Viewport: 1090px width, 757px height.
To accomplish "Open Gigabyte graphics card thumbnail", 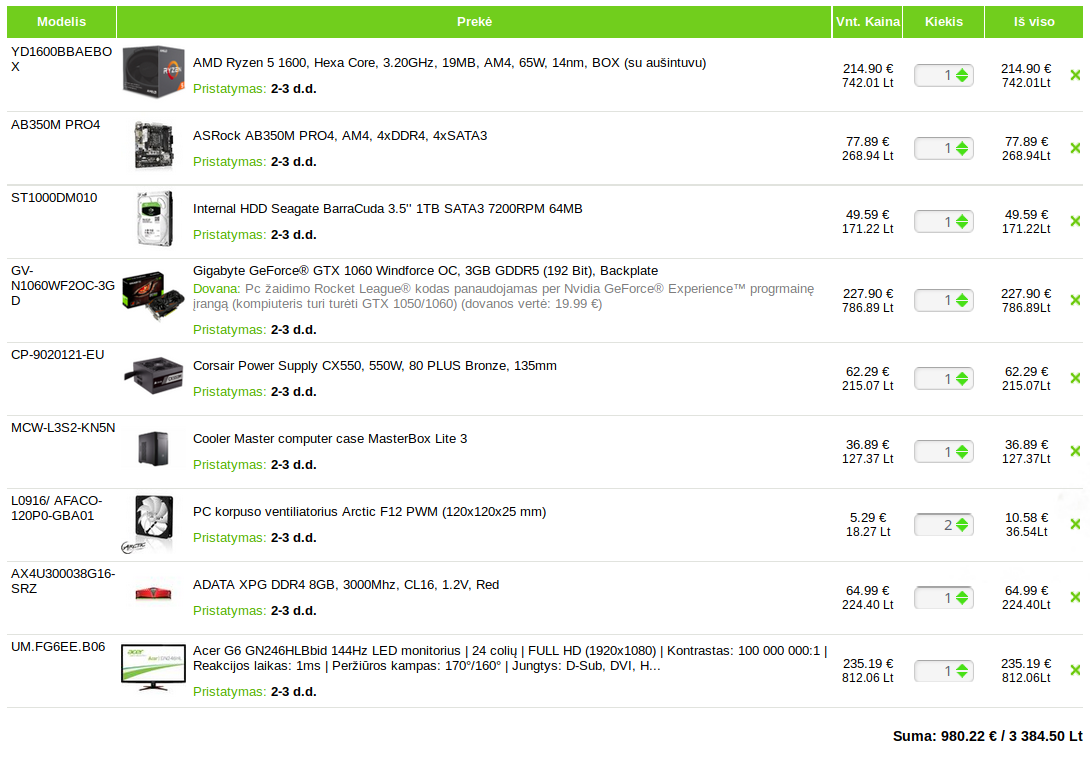I will coord(154,295).
